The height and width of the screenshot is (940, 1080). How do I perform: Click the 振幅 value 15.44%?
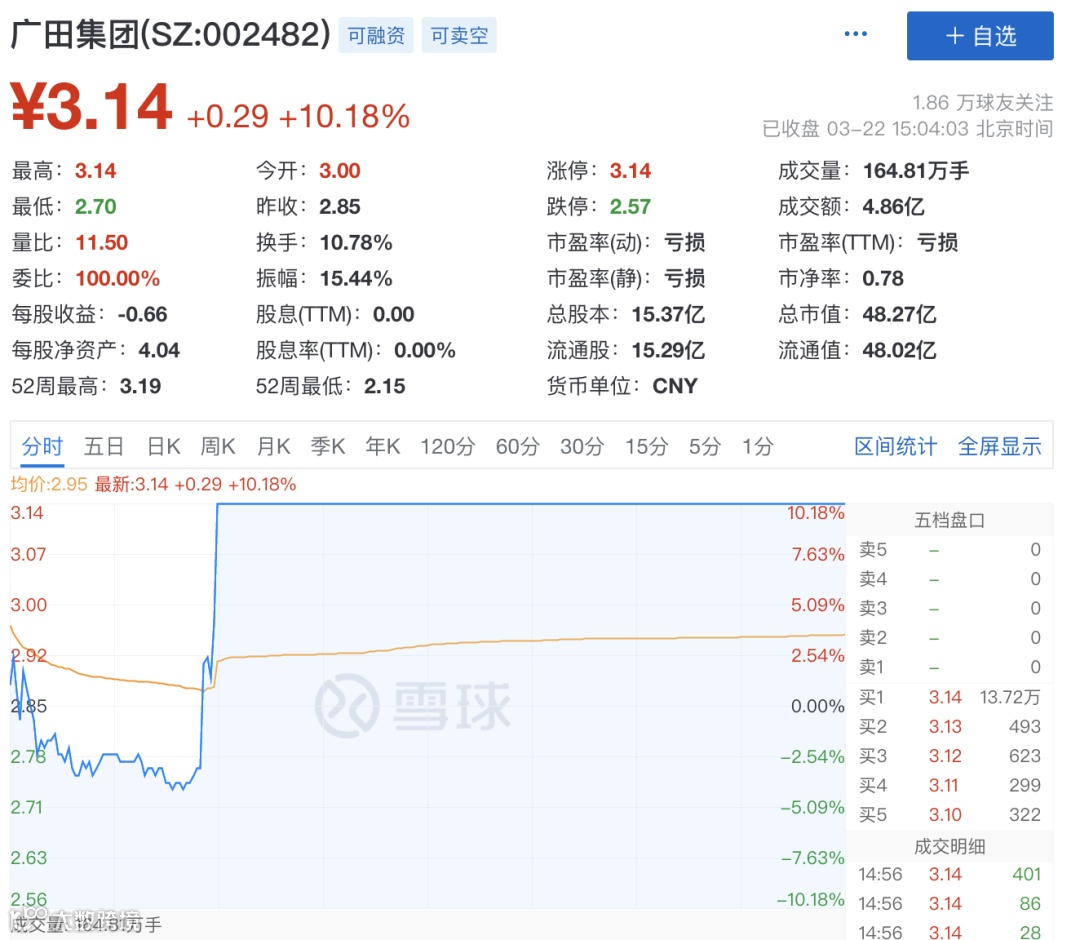pos(356,278)
